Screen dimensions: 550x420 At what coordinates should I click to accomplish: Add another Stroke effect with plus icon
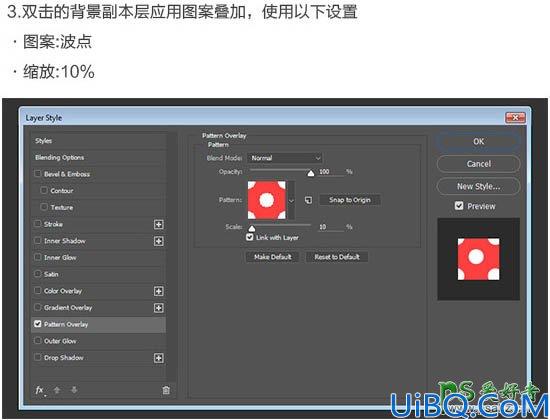[159, 224]
